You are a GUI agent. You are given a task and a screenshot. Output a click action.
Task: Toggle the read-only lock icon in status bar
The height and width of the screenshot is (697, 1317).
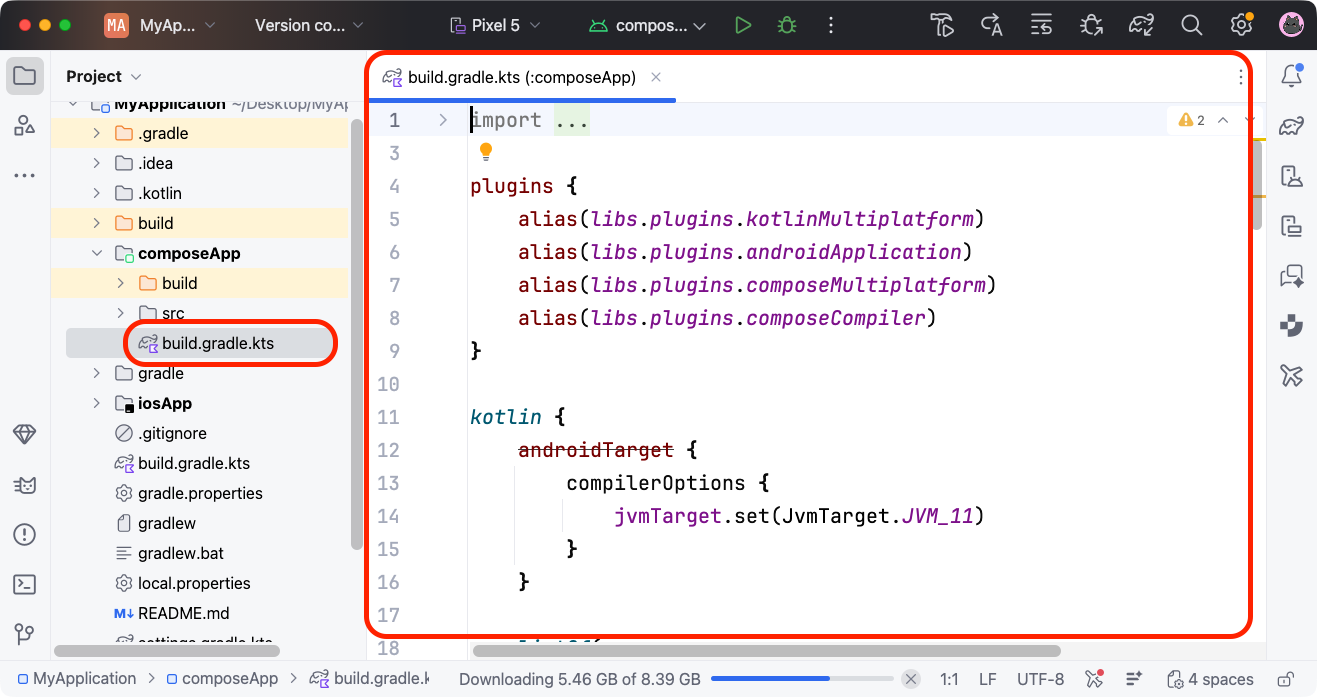click(x=1289, y=679)
